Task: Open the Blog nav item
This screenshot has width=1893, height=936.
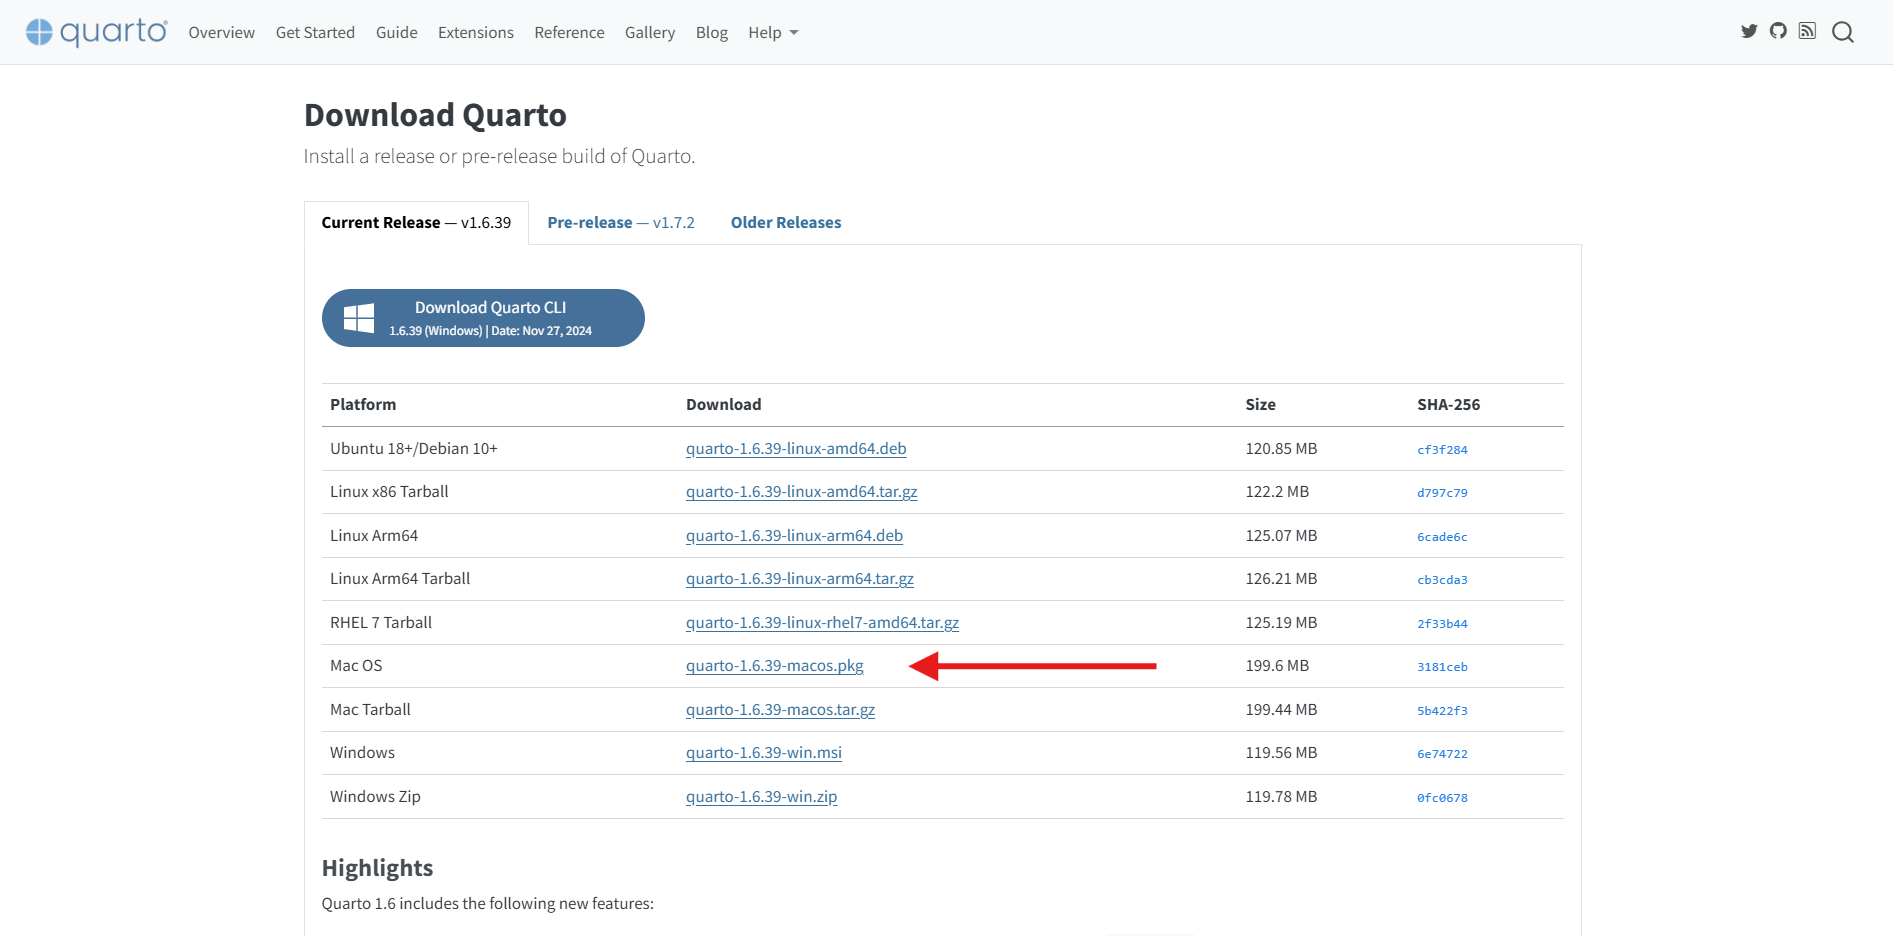Action: point(712,32)
